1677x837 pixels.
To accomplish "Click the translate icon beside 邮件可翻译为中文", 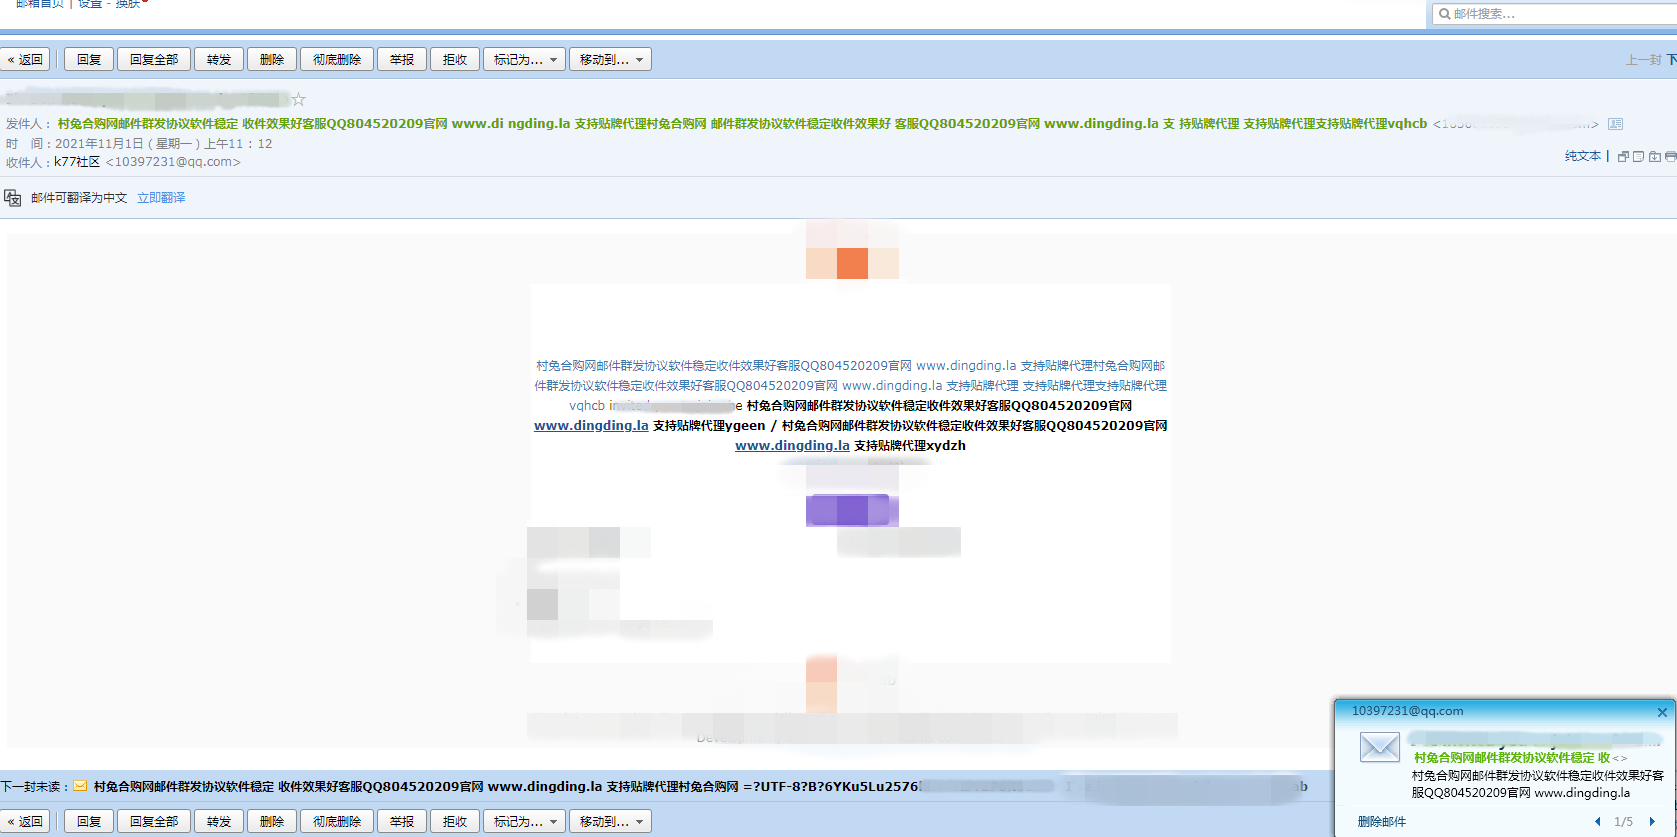I will point(13,198).
